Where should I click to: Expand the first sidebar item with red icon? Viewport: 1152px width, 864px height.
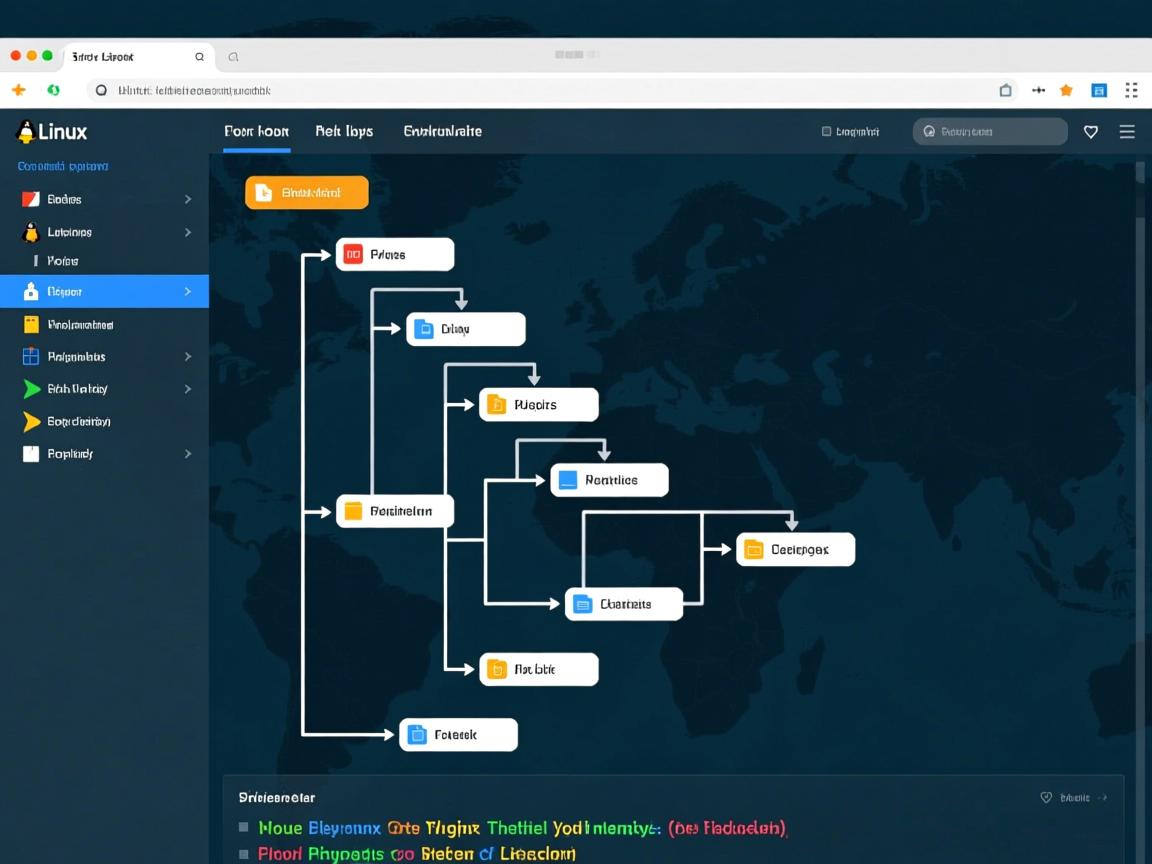187,200
